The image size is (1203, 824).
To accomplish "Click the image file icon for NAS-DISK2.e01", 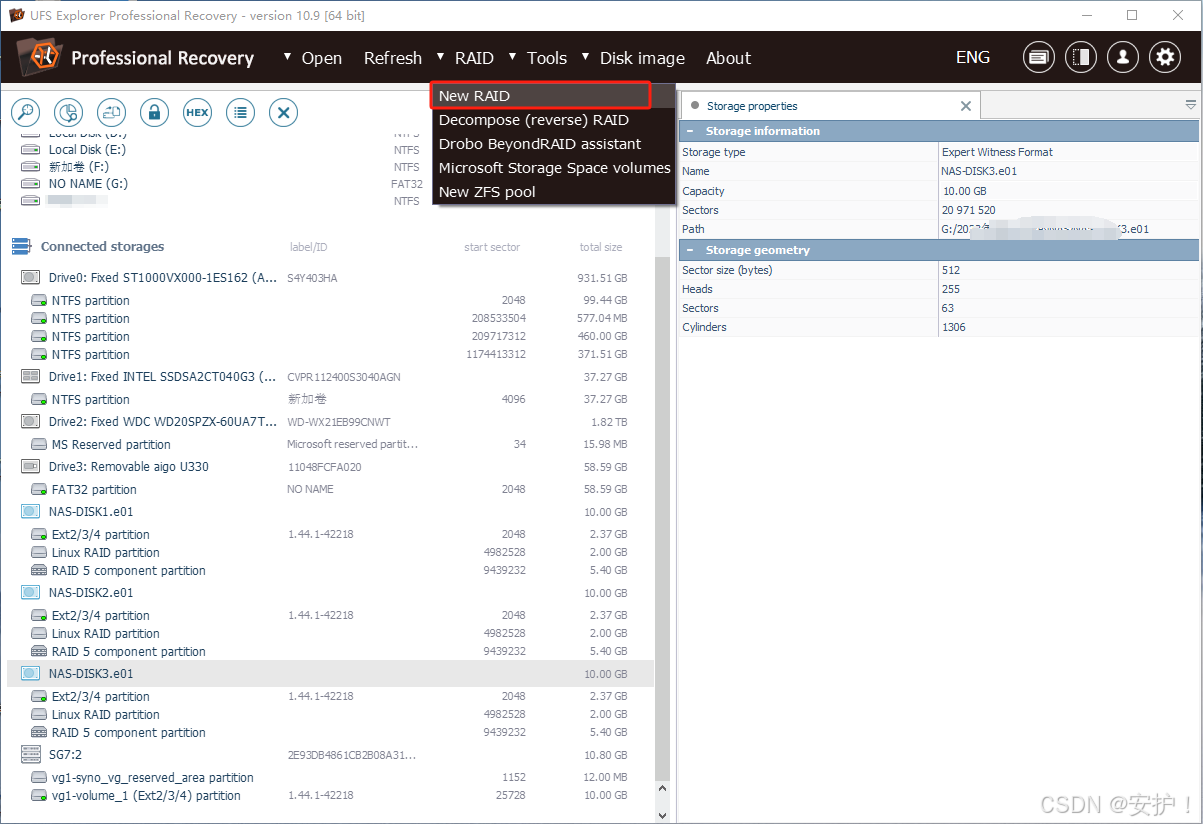I will [31, 593].
